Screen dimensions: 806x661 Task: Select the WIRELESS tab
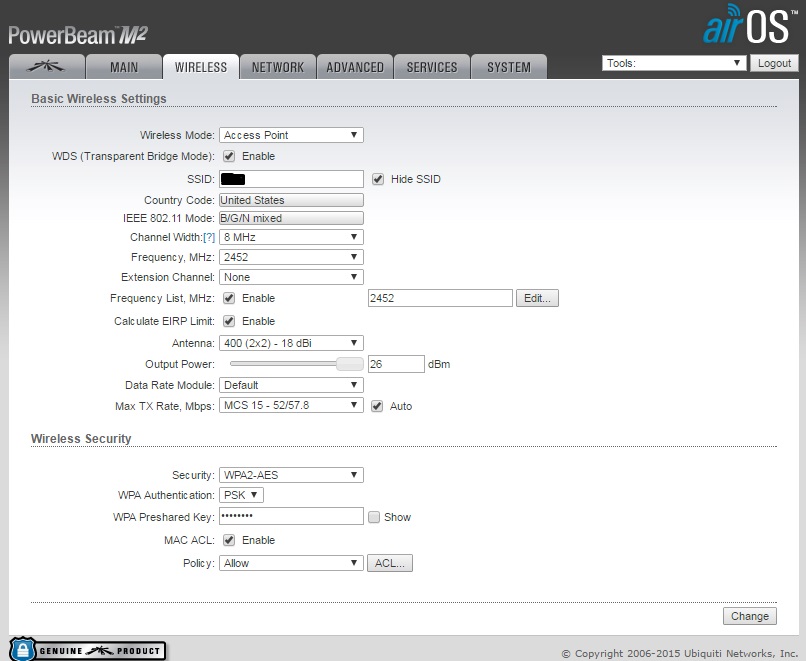tap(201, 67)
